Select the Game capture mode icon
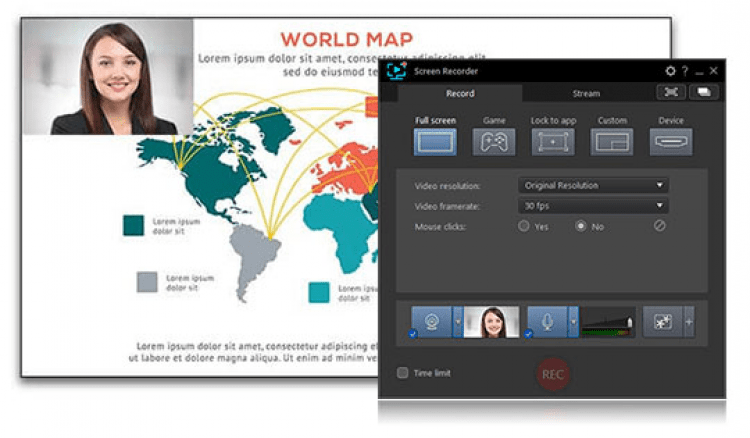Image resolution: width=750 pixels, height=438 pixels. [x=494, y=142]
